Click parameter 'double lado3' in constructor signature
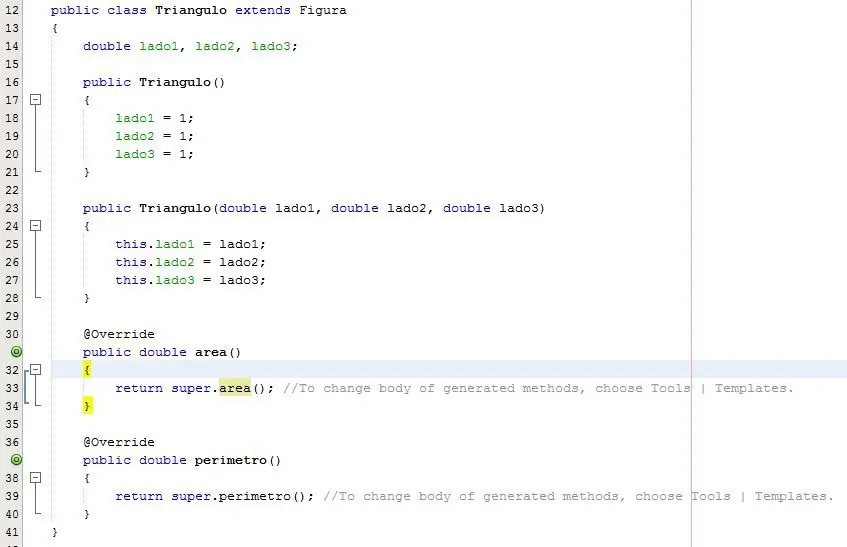The height and width of the screenshot is (547, 847). (490, 208)
